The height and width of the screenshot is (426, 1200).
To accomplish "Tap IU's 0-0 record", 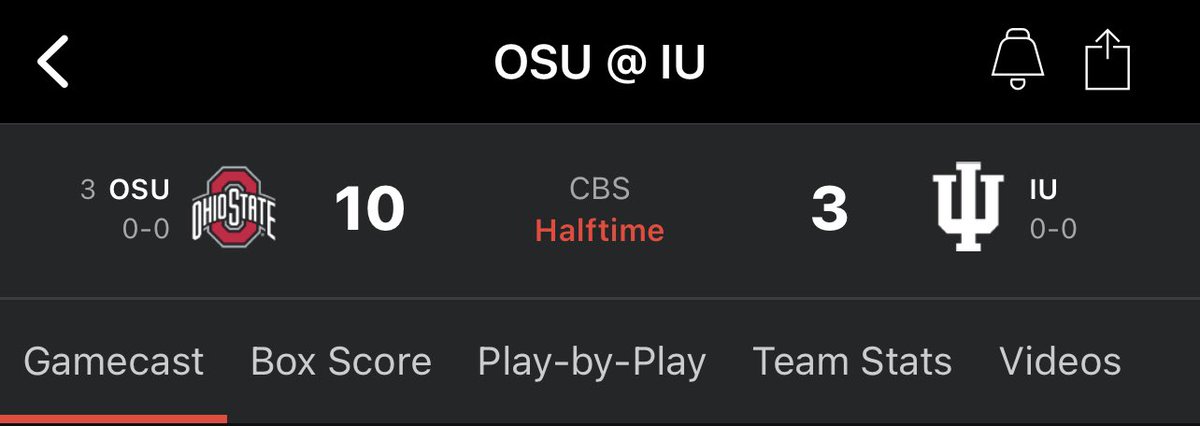I will (1053, 229).
